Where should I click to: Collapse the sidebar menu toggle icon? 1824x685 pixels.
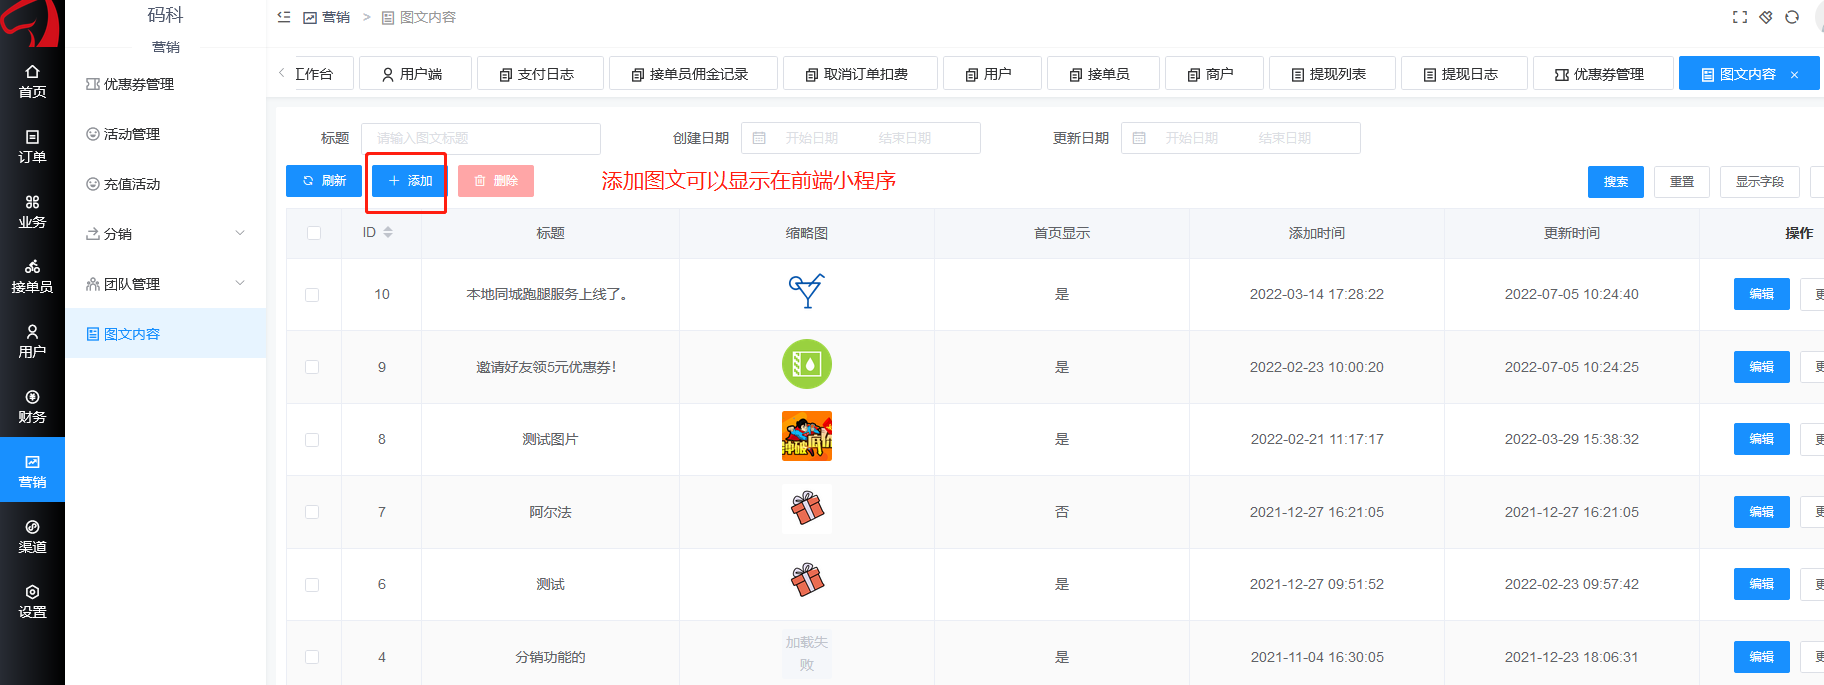[284, 17]
